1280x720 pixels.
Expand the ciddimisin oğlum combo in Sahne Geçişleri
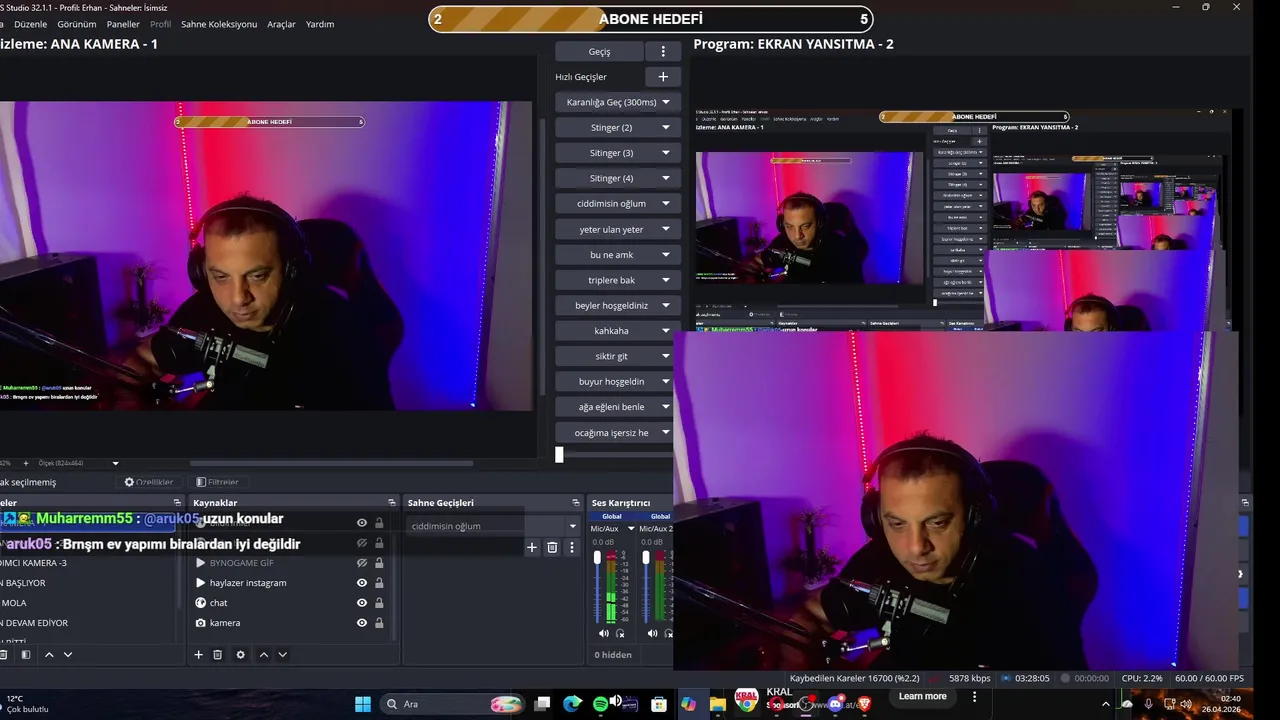click(573, 526)
